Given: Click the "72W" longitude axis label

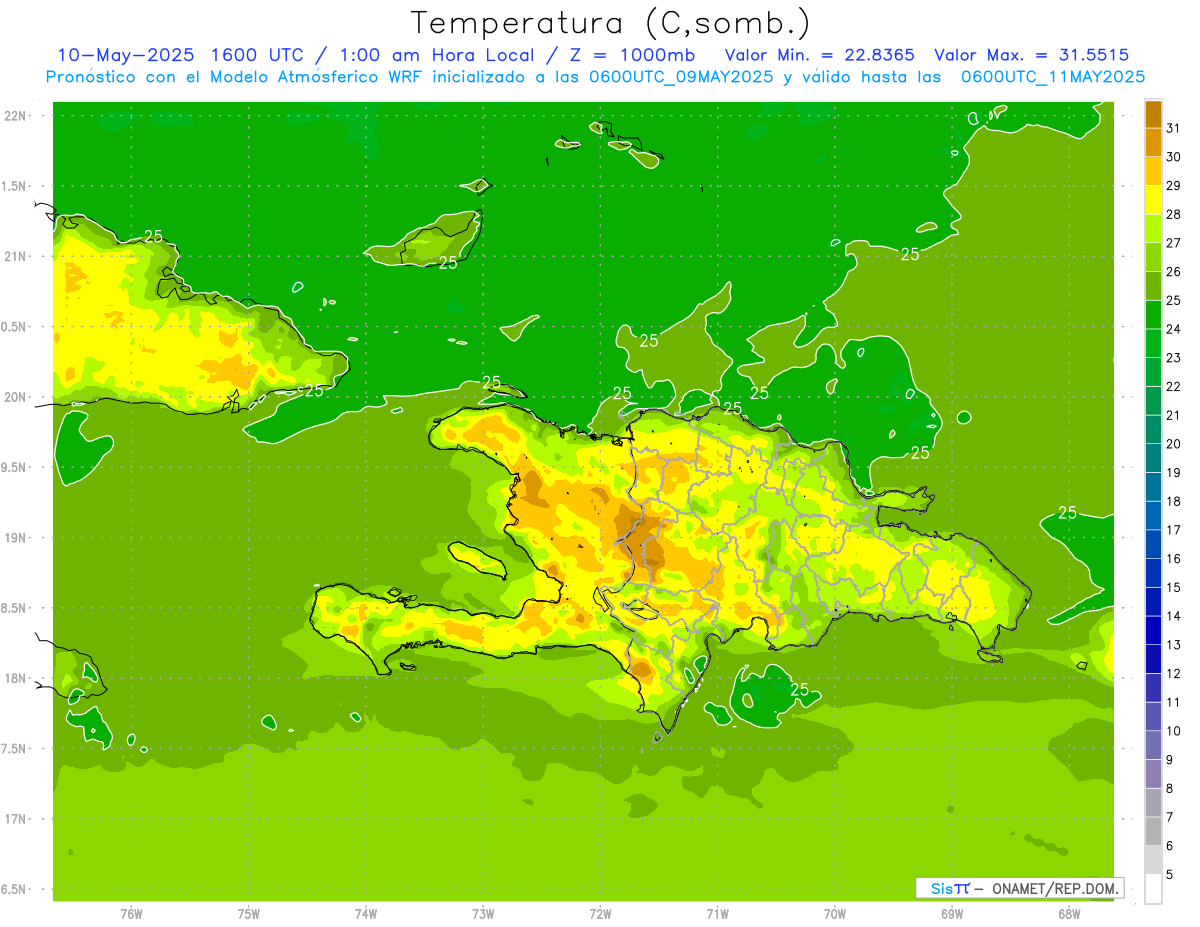Looking at the screenshot, I should tap(600, 913).
